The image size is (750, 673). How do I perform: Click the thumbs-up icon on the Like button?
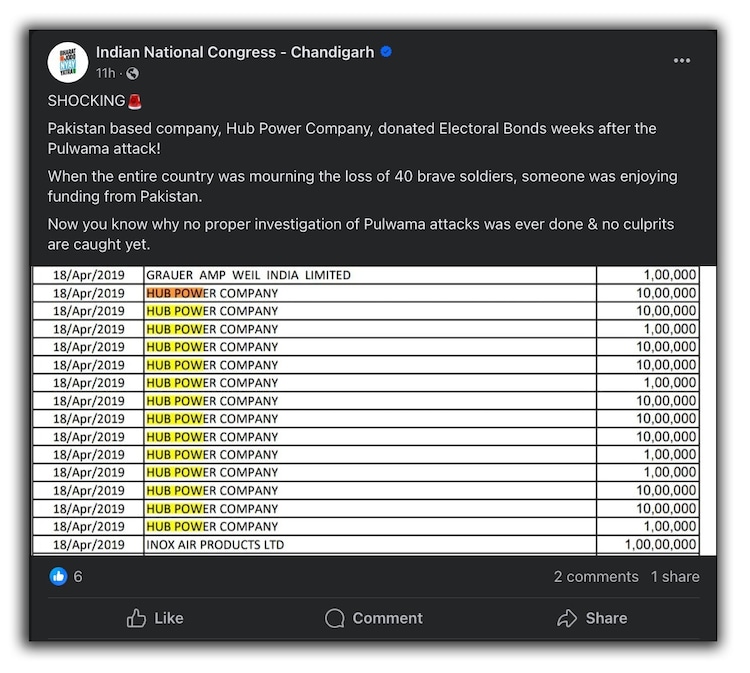tap(137, 618)
